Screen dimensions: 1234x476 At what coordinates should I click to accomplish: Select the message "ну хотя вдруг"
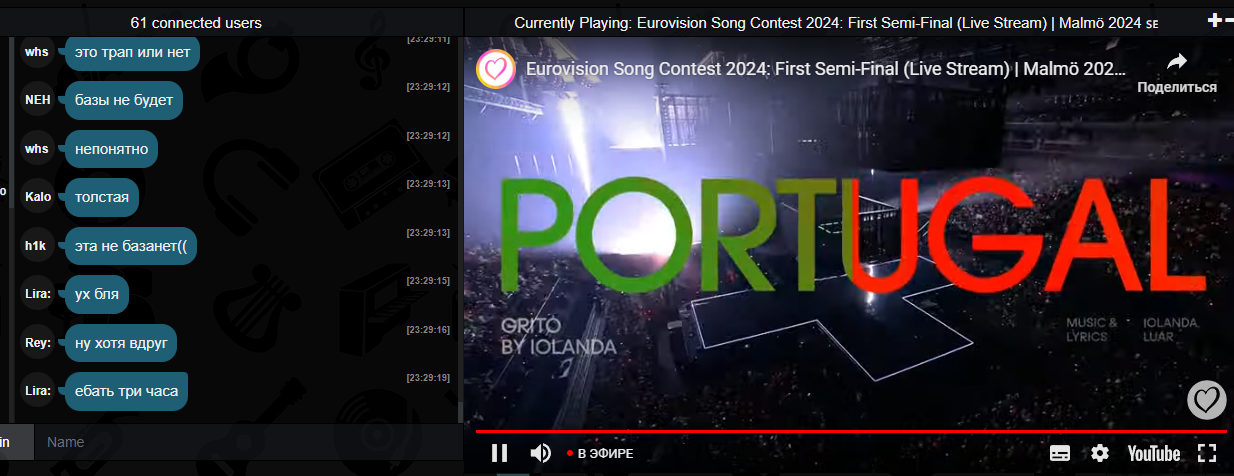click(121, 343)
